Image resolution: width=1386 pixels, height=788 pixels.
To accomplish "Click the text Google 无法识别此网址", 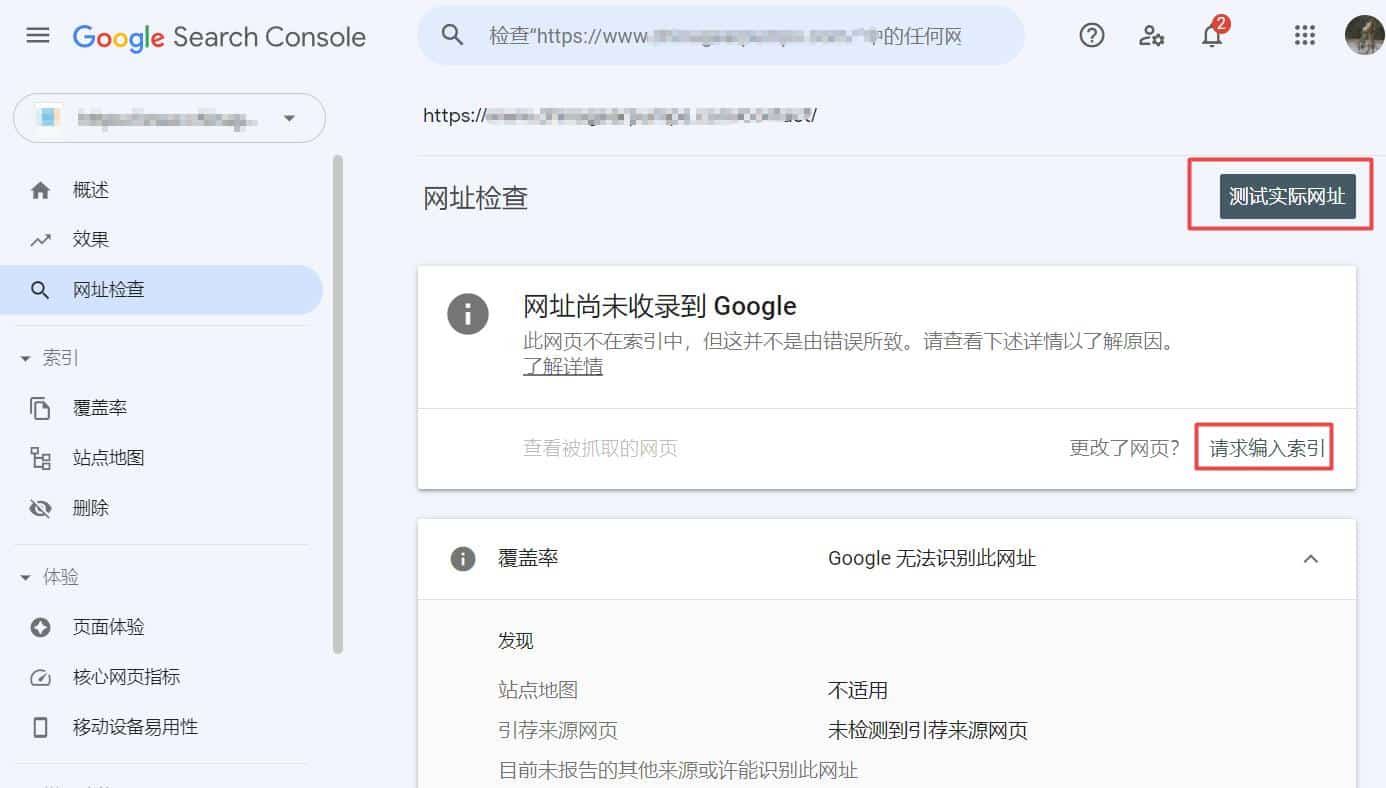I will click(932, 559).
